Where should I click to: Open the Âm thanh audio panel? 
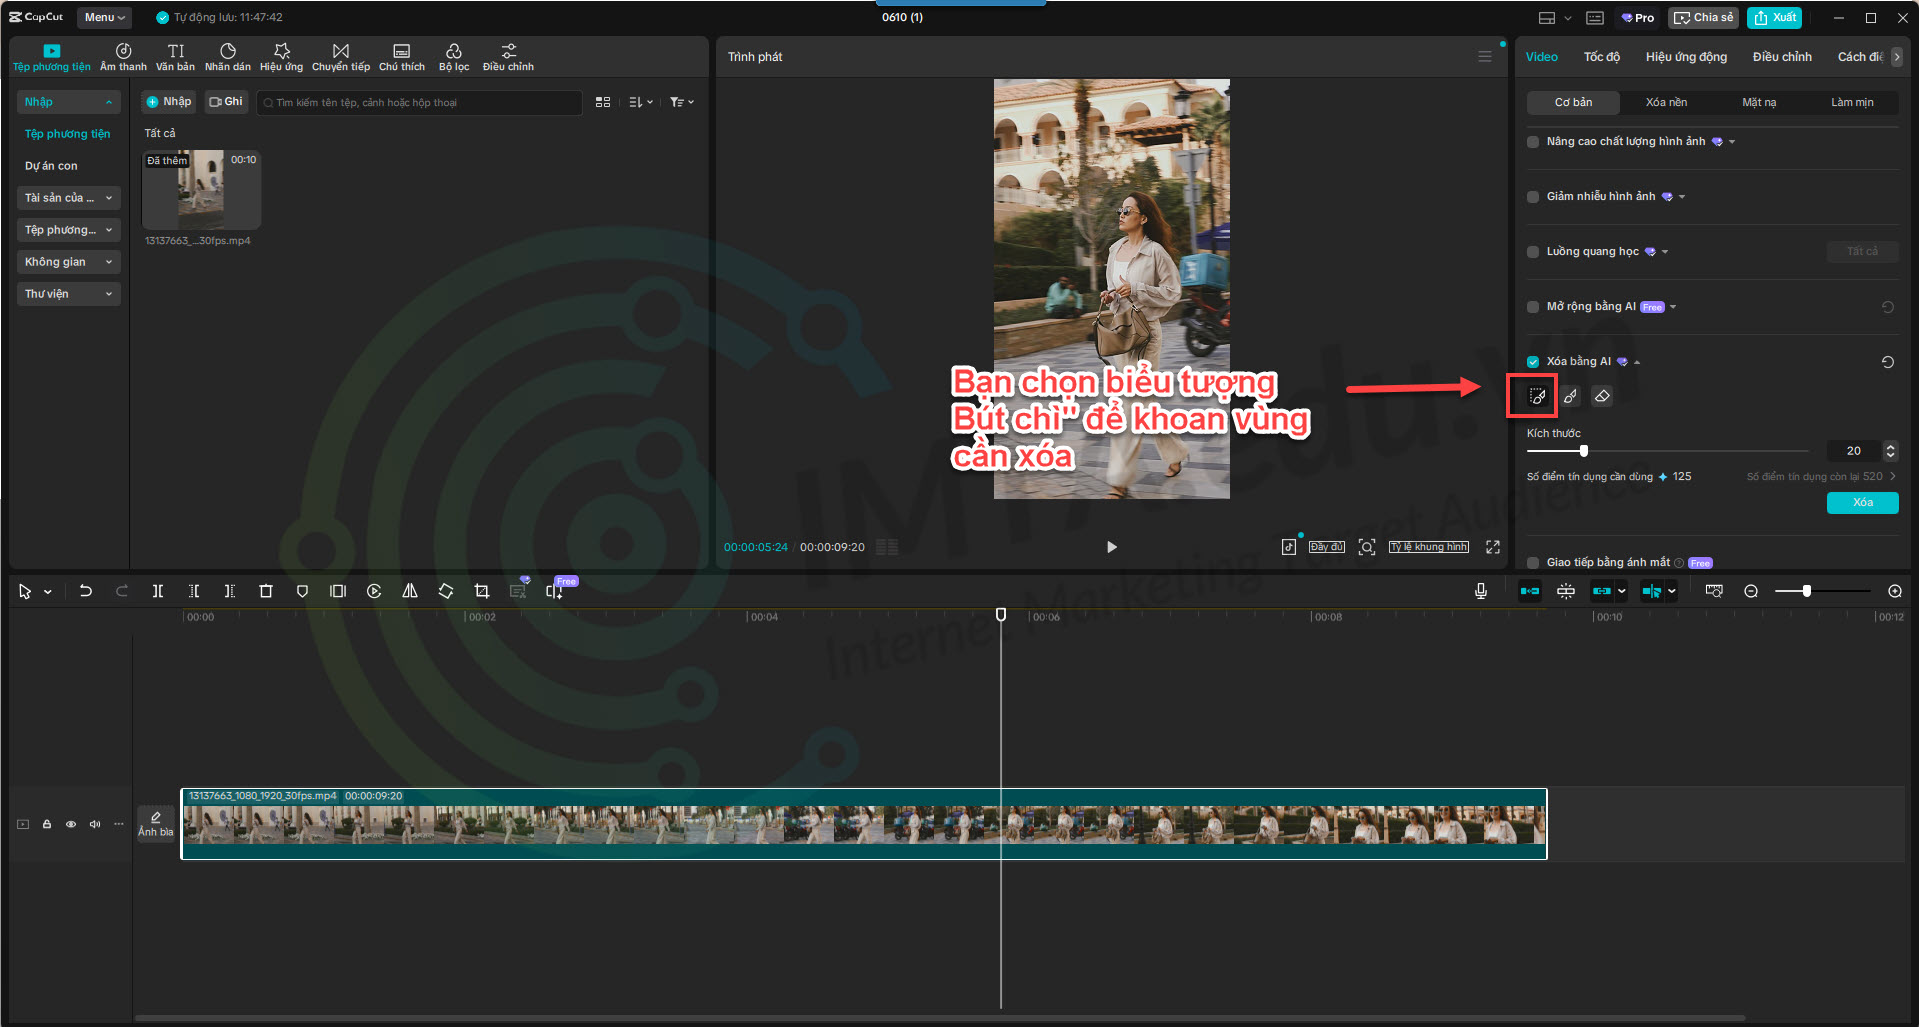point(123,57)
